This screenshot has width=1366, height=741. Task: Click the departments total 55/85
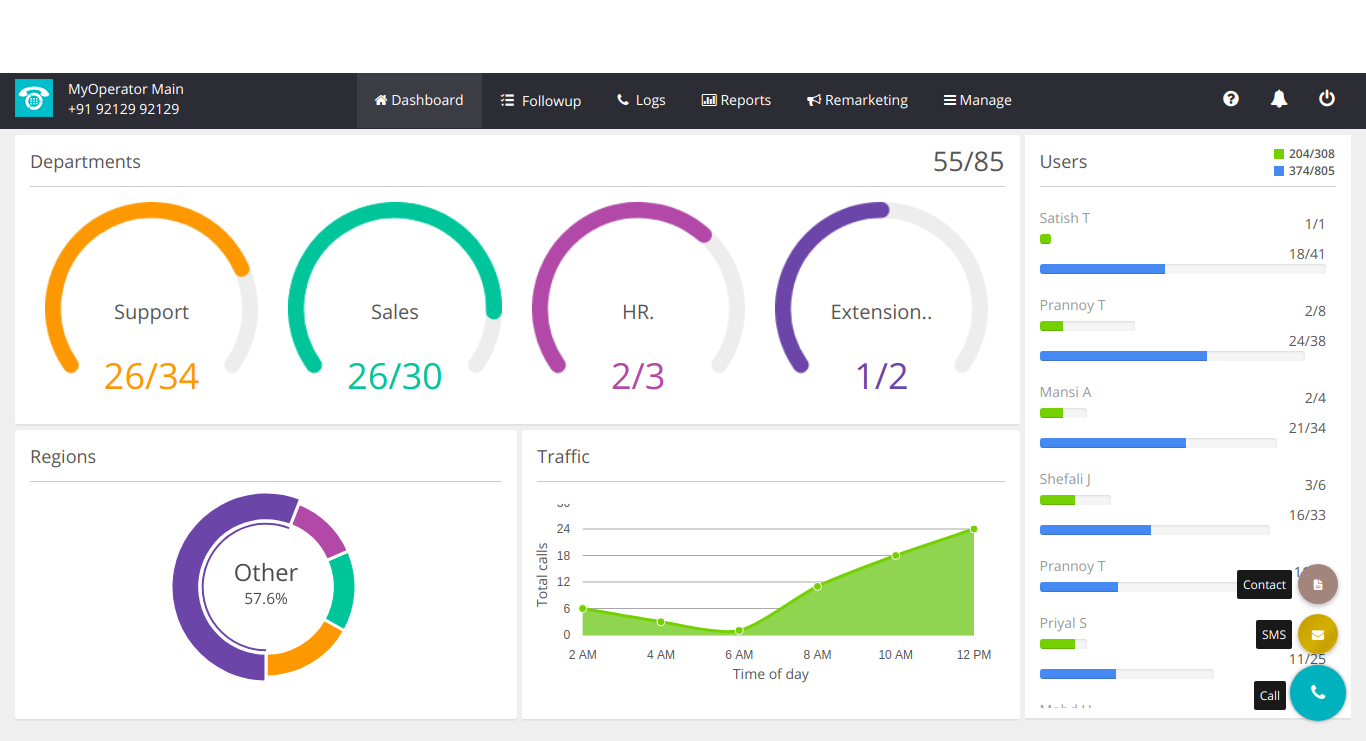(x=968, y=162)
